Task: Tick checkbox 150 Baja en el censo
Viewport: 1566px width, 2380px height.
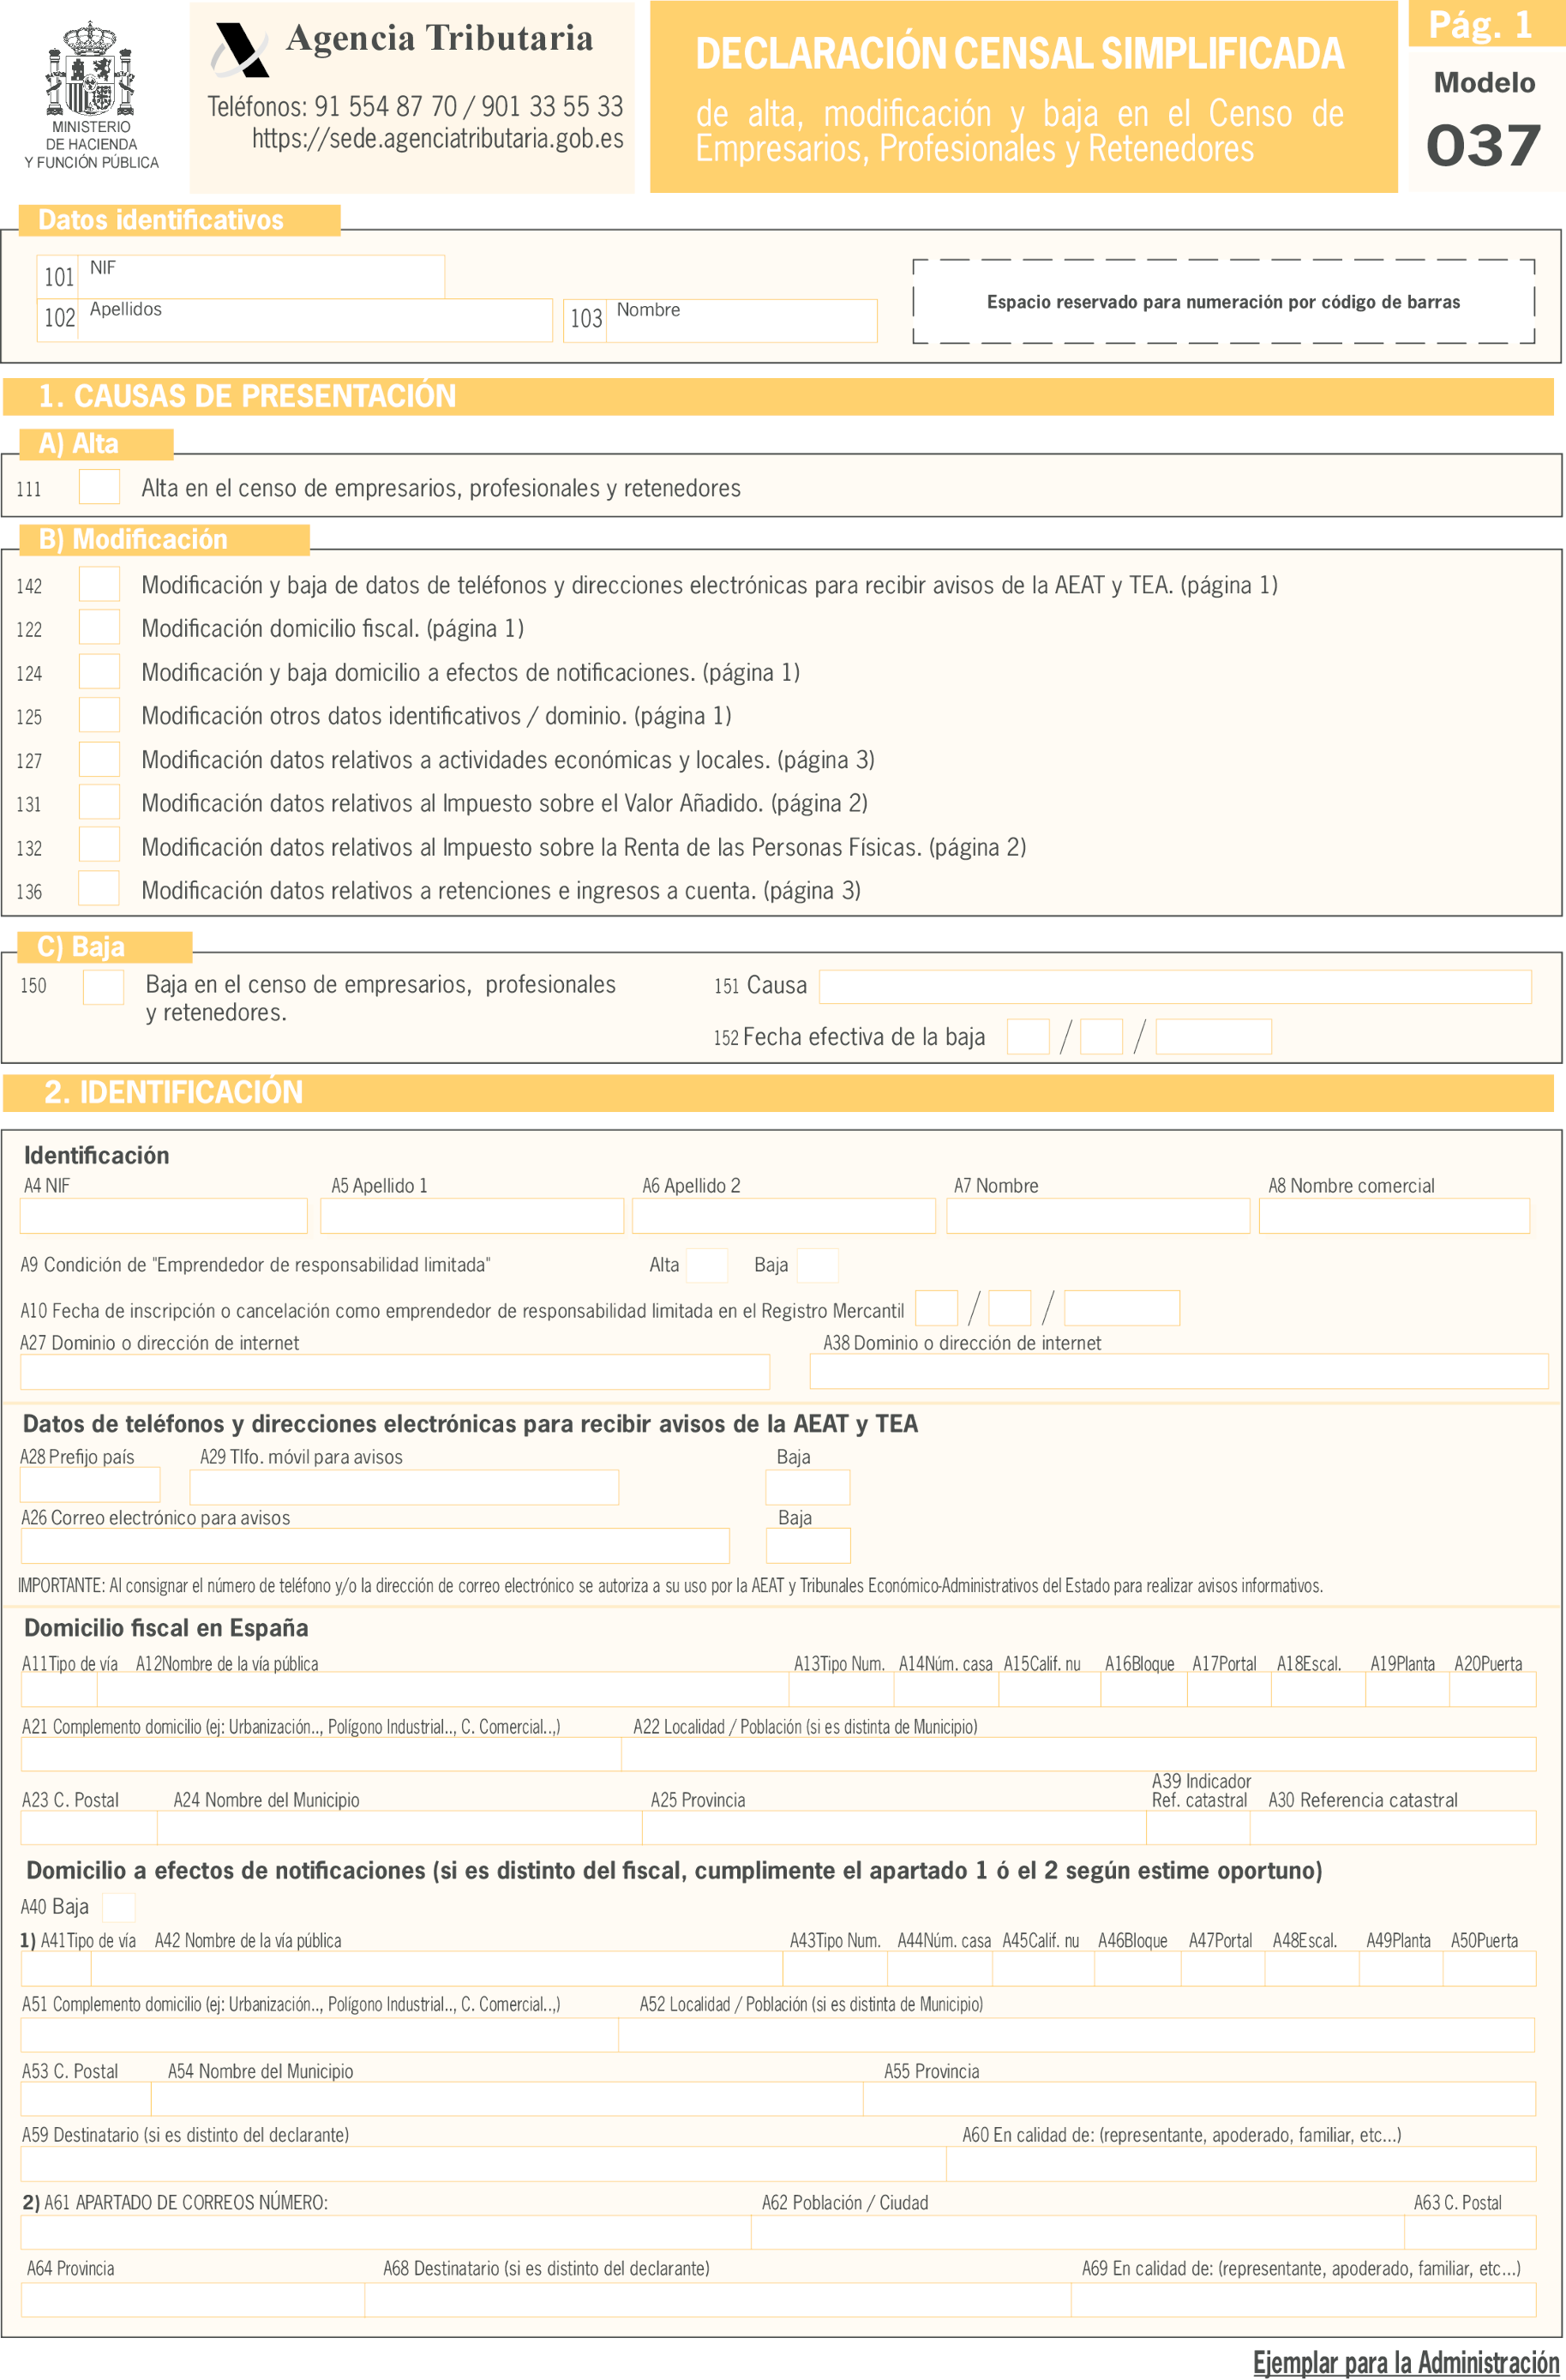Action: click(103, 987)
